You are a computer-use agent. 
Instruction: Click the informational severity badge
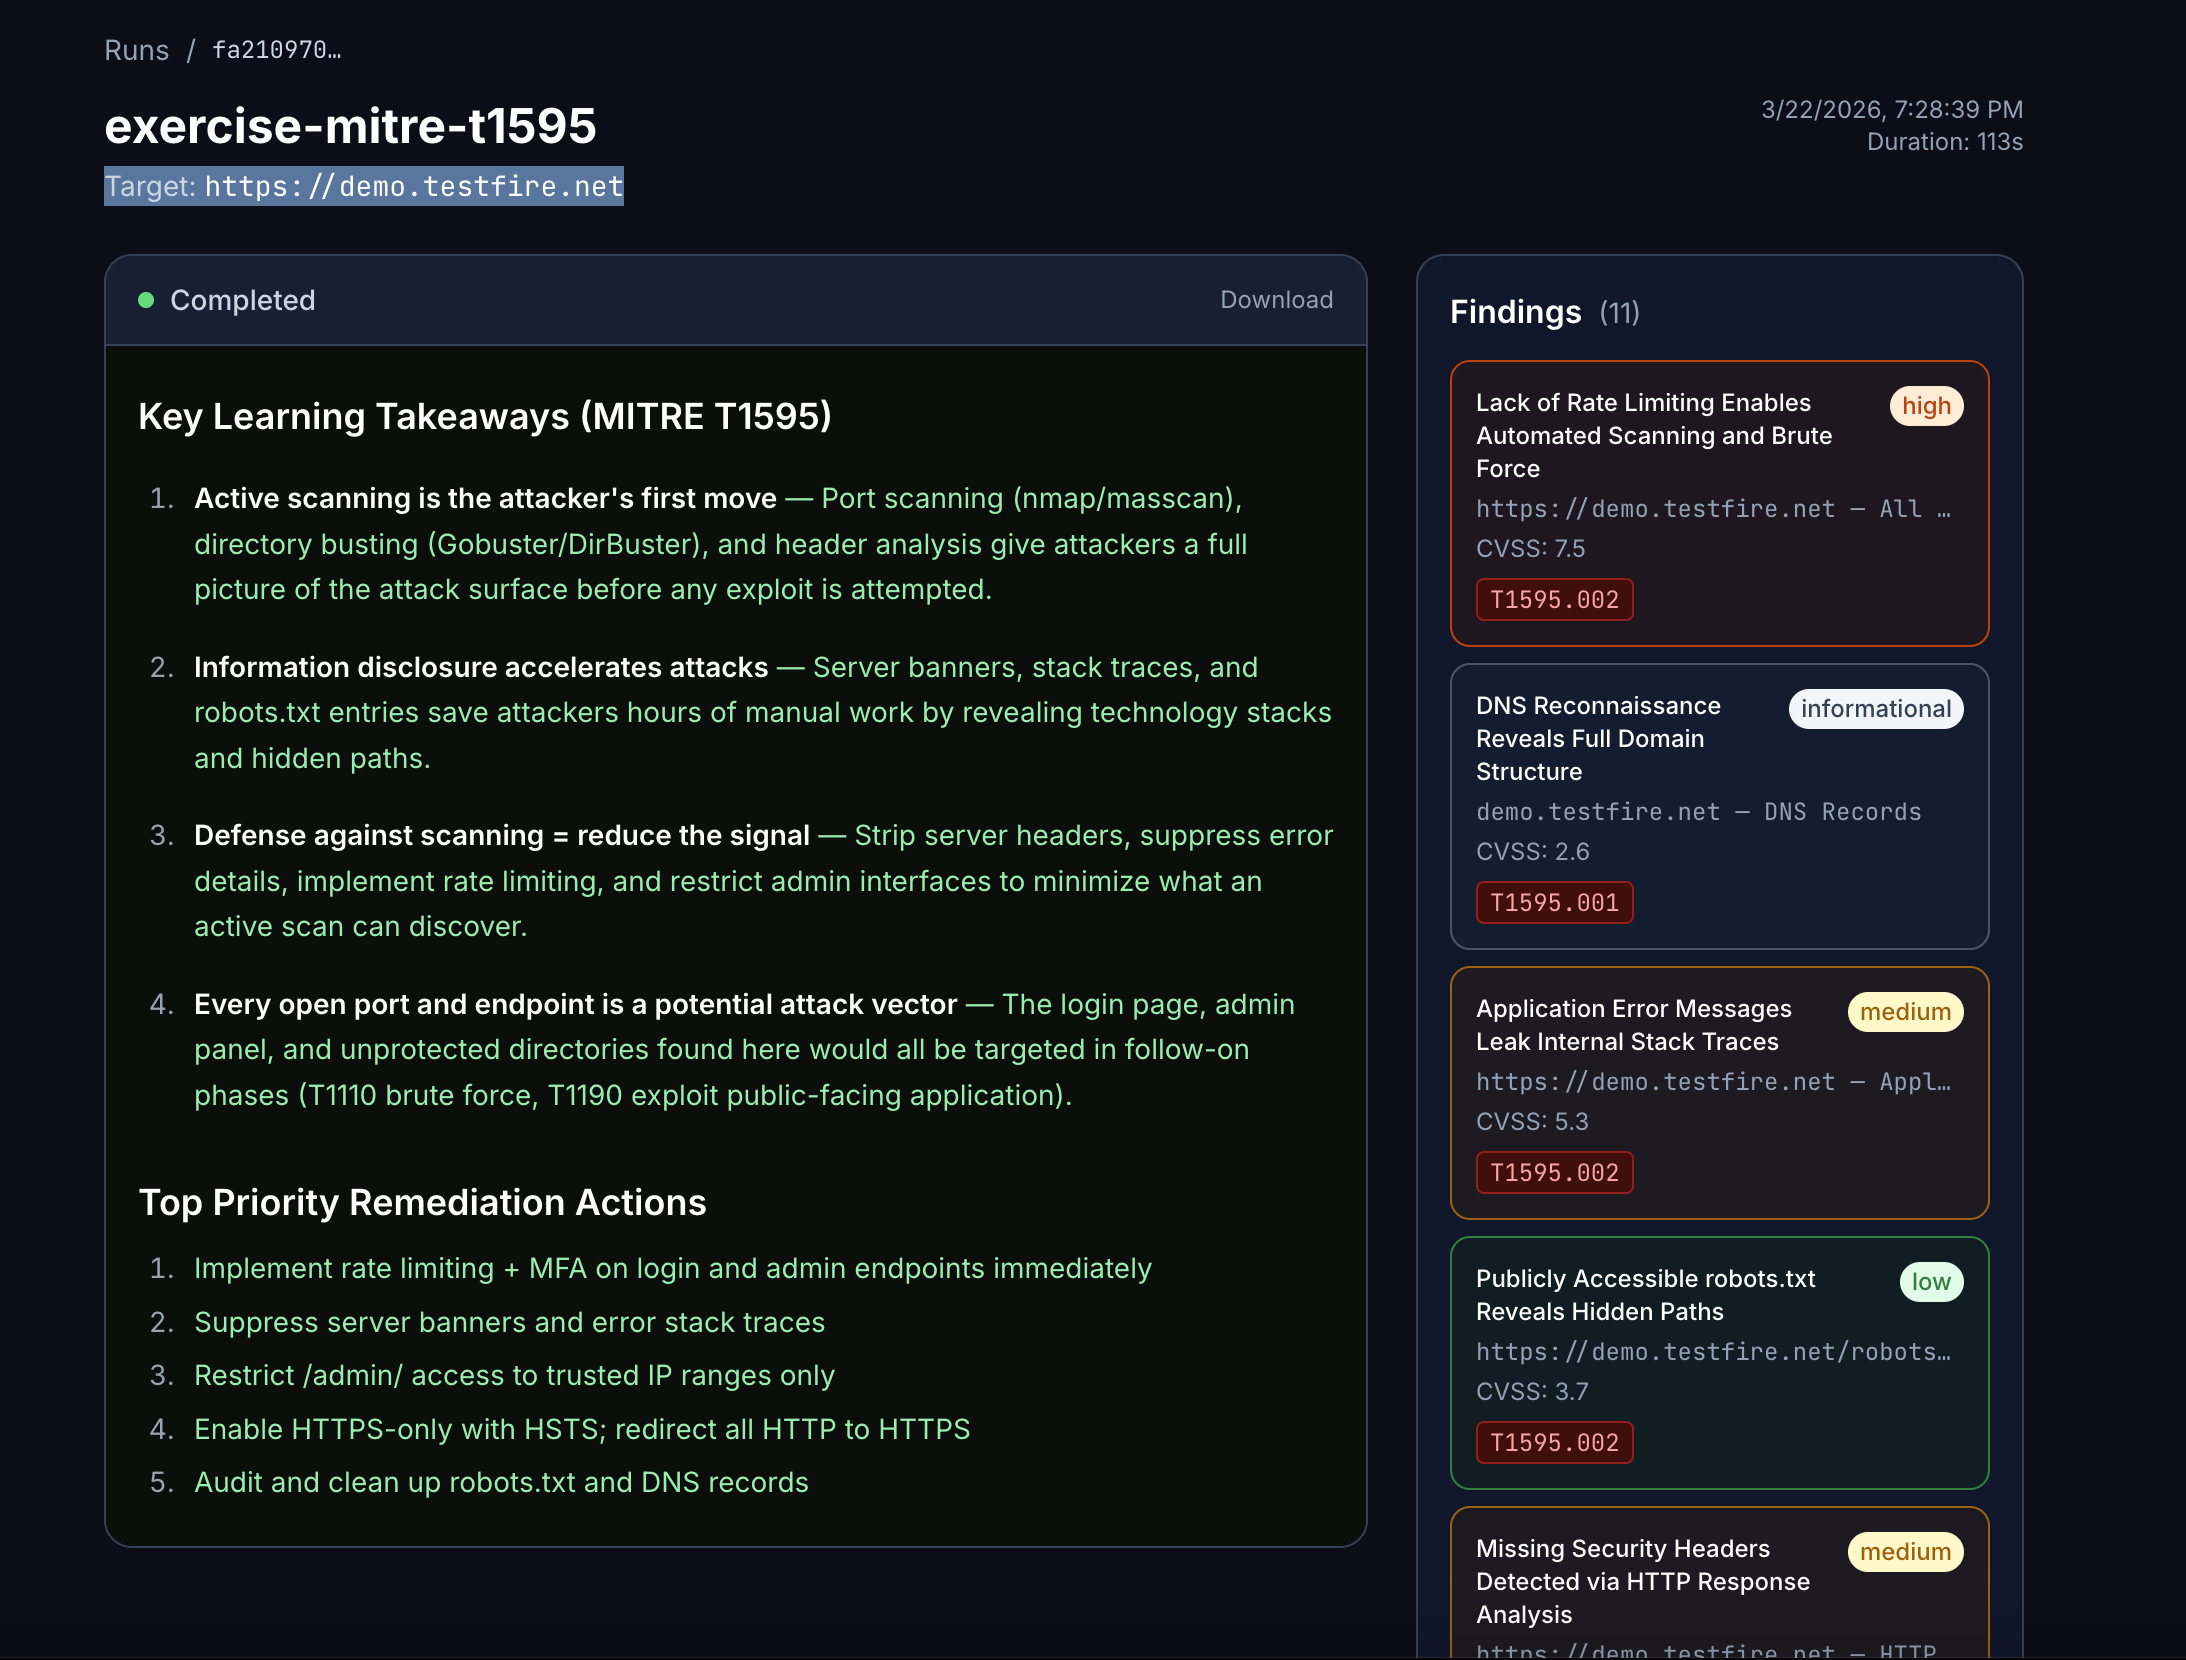tap(1876, 709)
